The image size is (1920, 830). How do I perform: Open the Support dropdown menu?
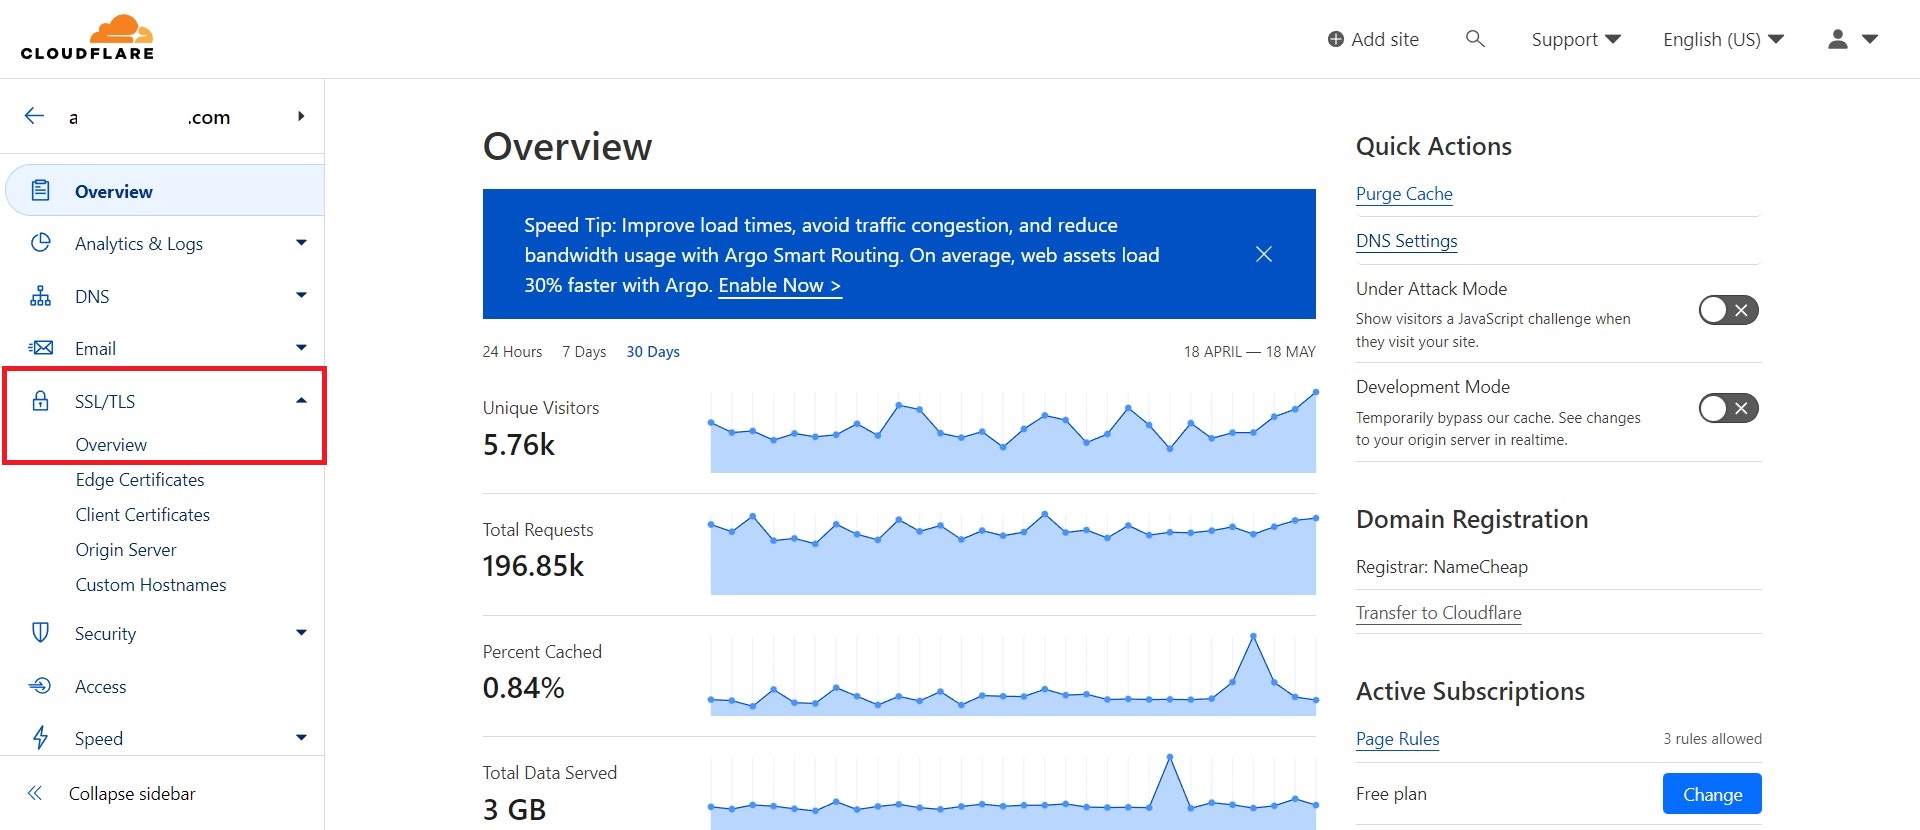coord(1575,39)
